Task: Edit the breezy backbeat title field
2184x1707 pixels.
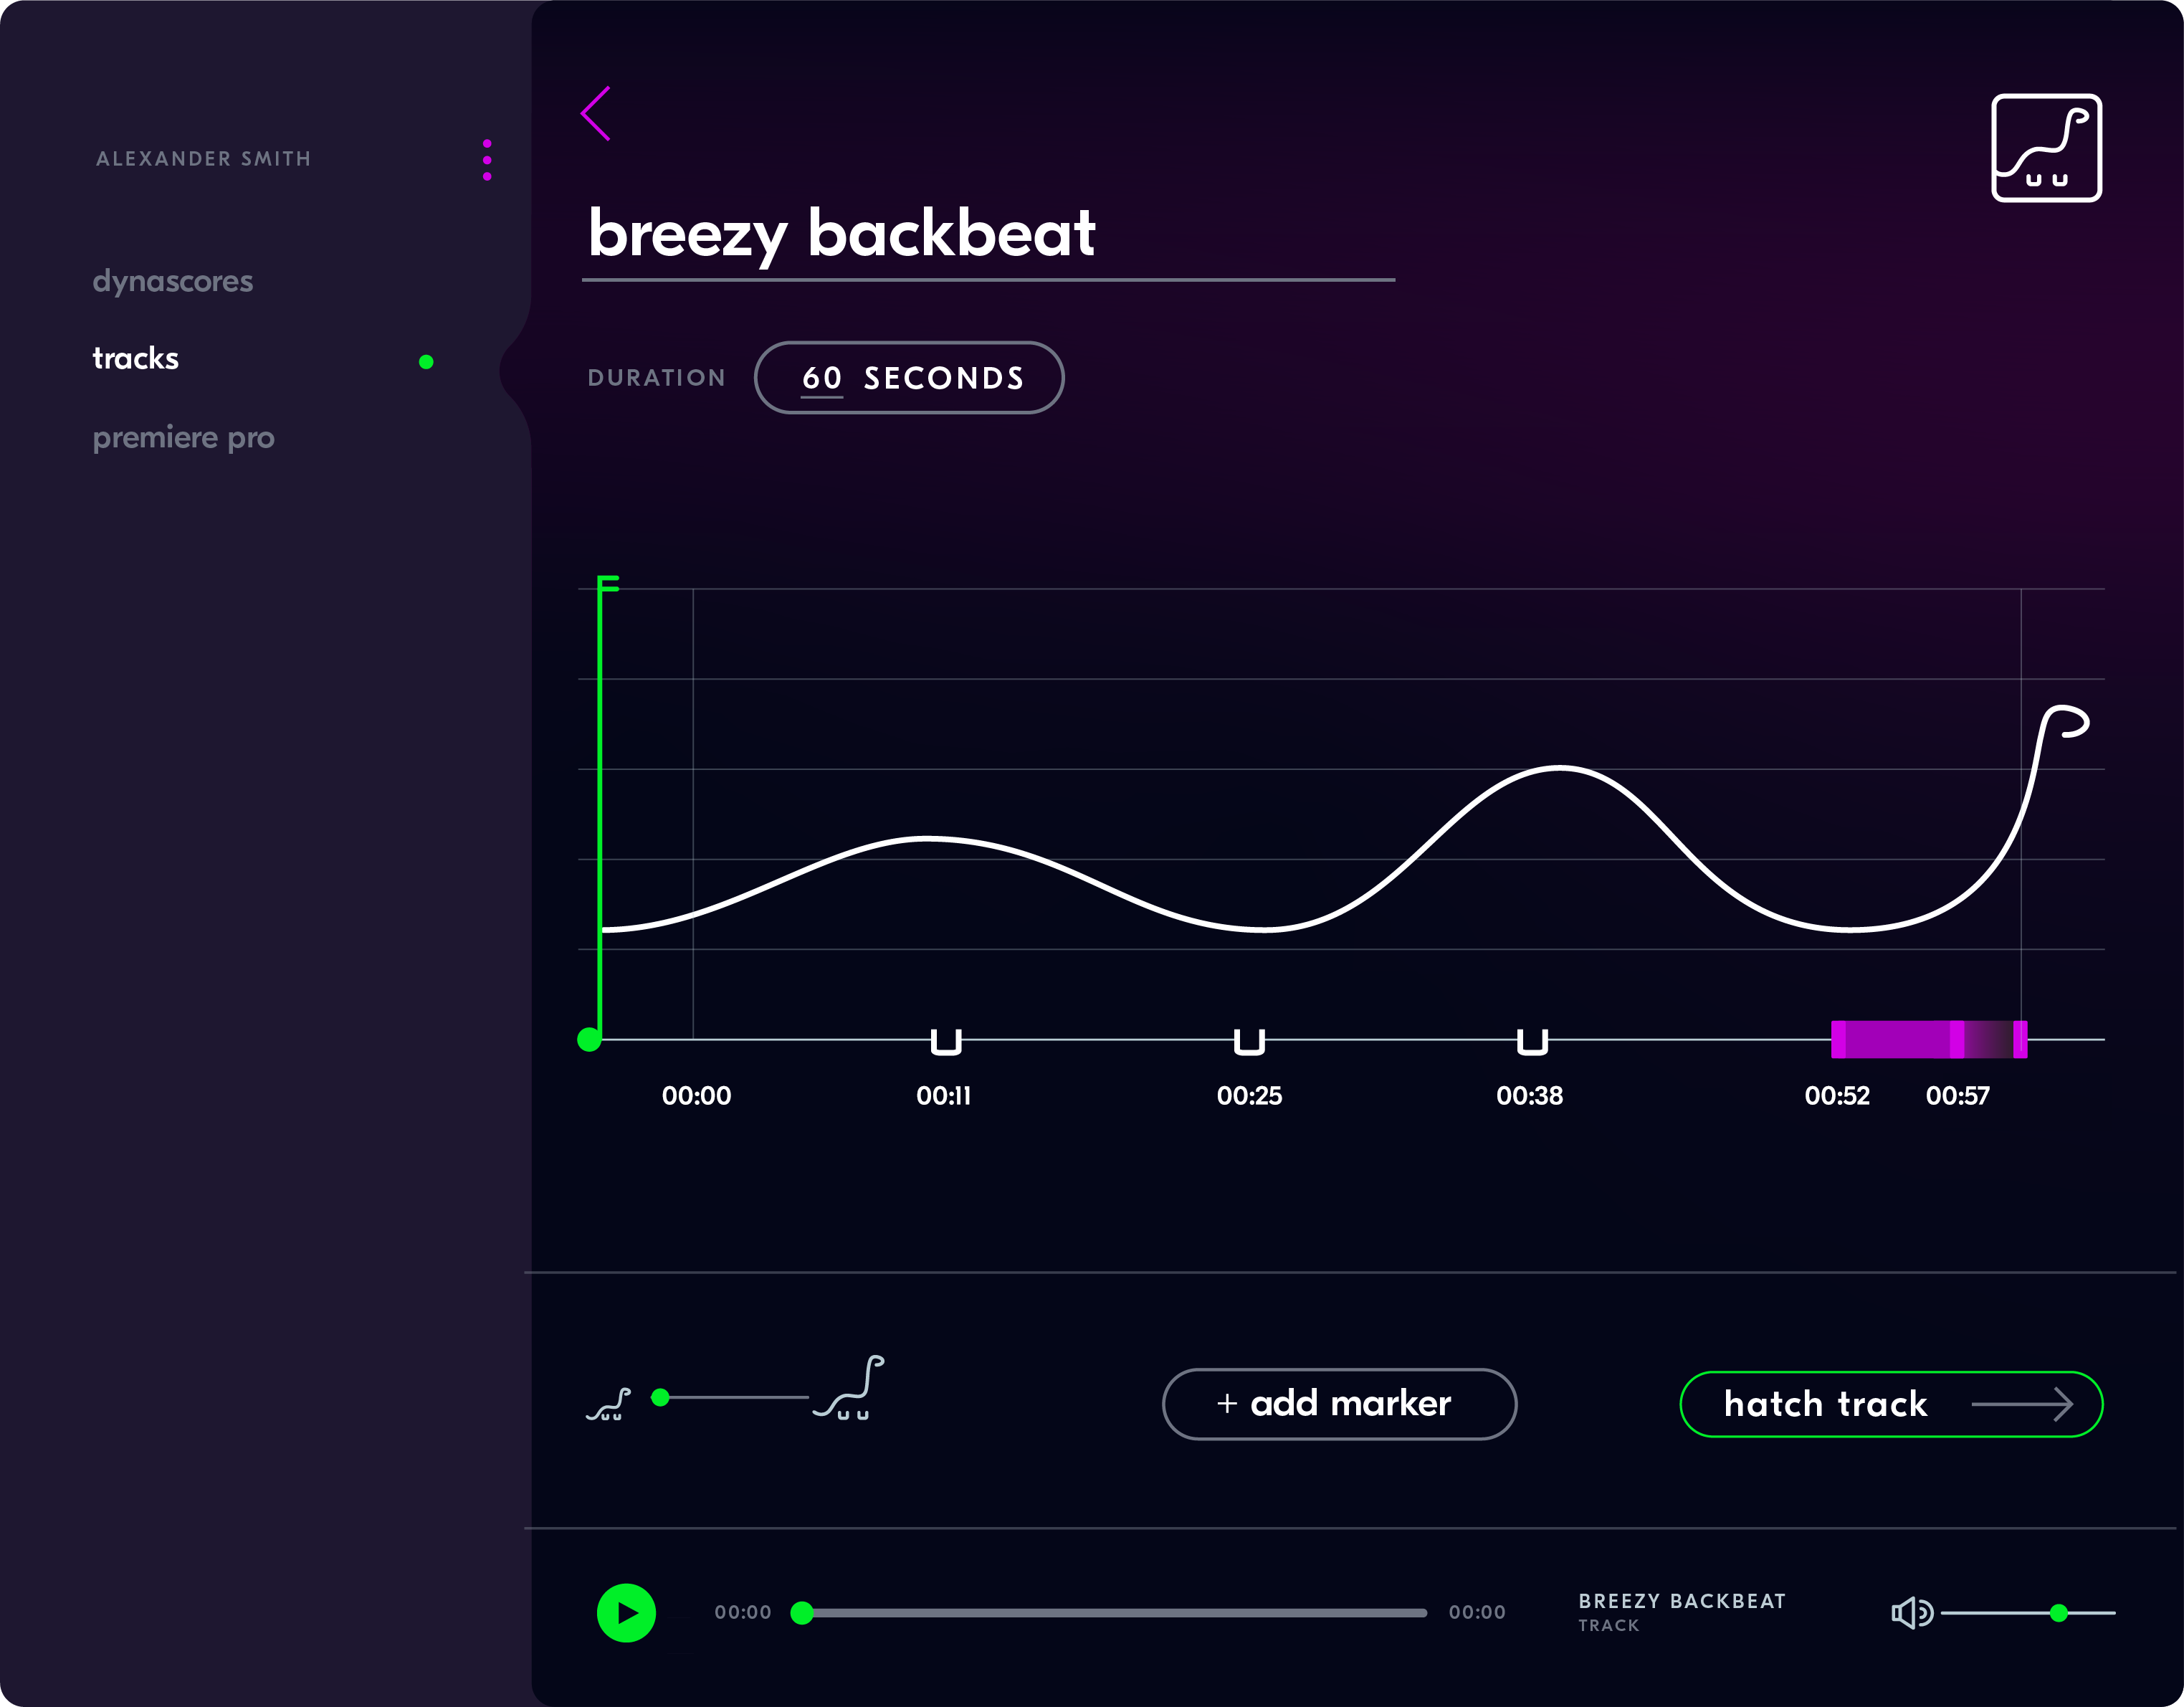Action: coord(842,234)
